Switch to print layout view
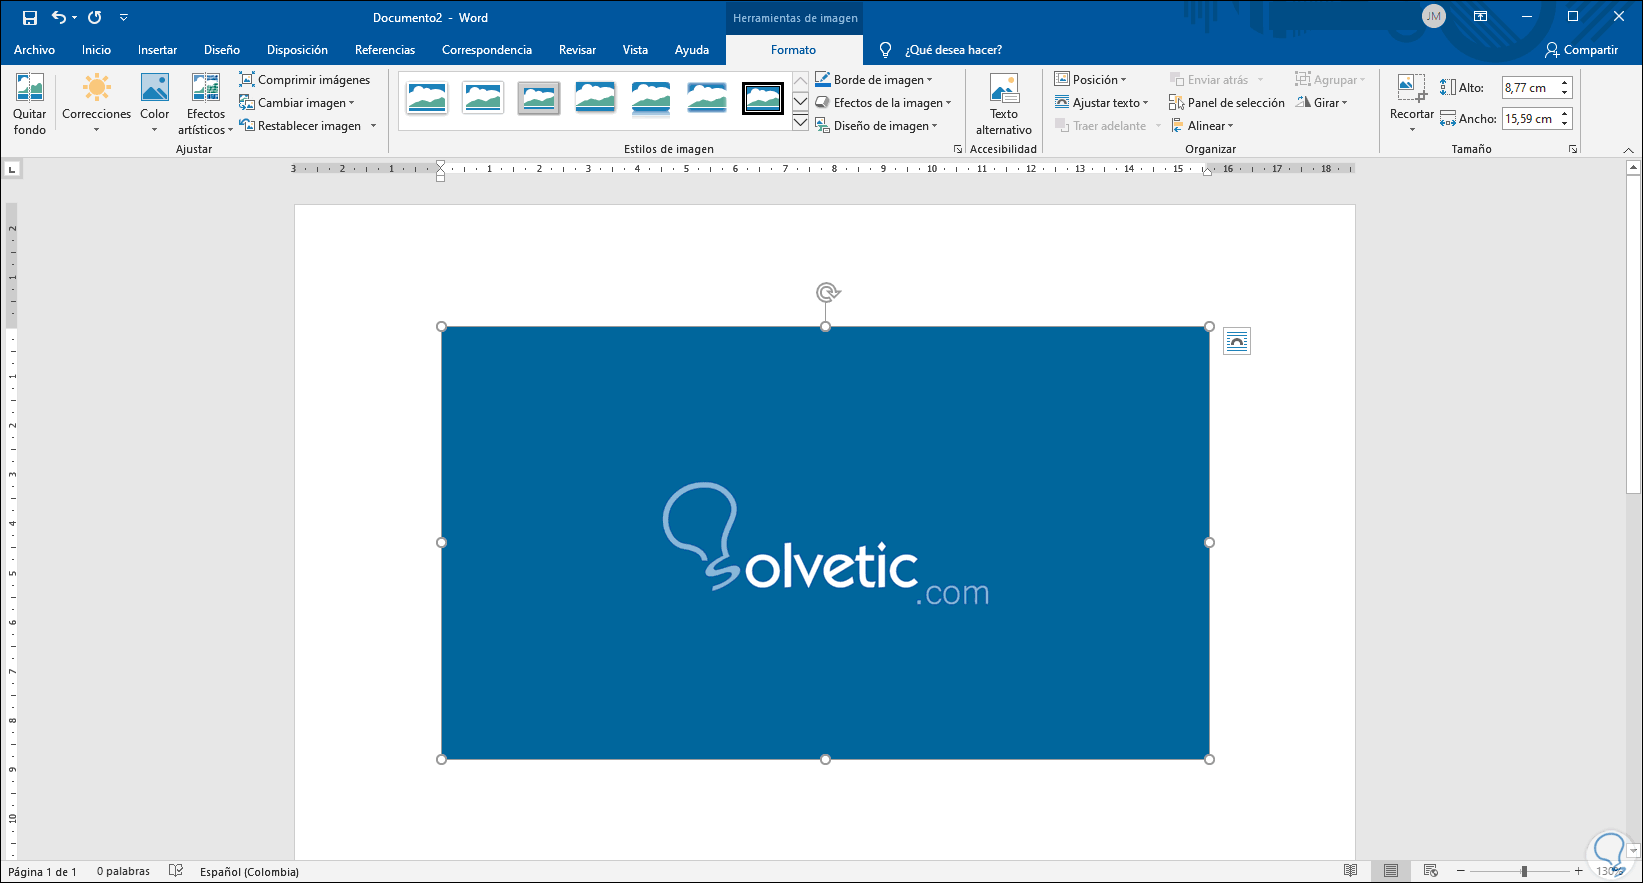Screen dimensions: 1643x883 [1391, 871]
